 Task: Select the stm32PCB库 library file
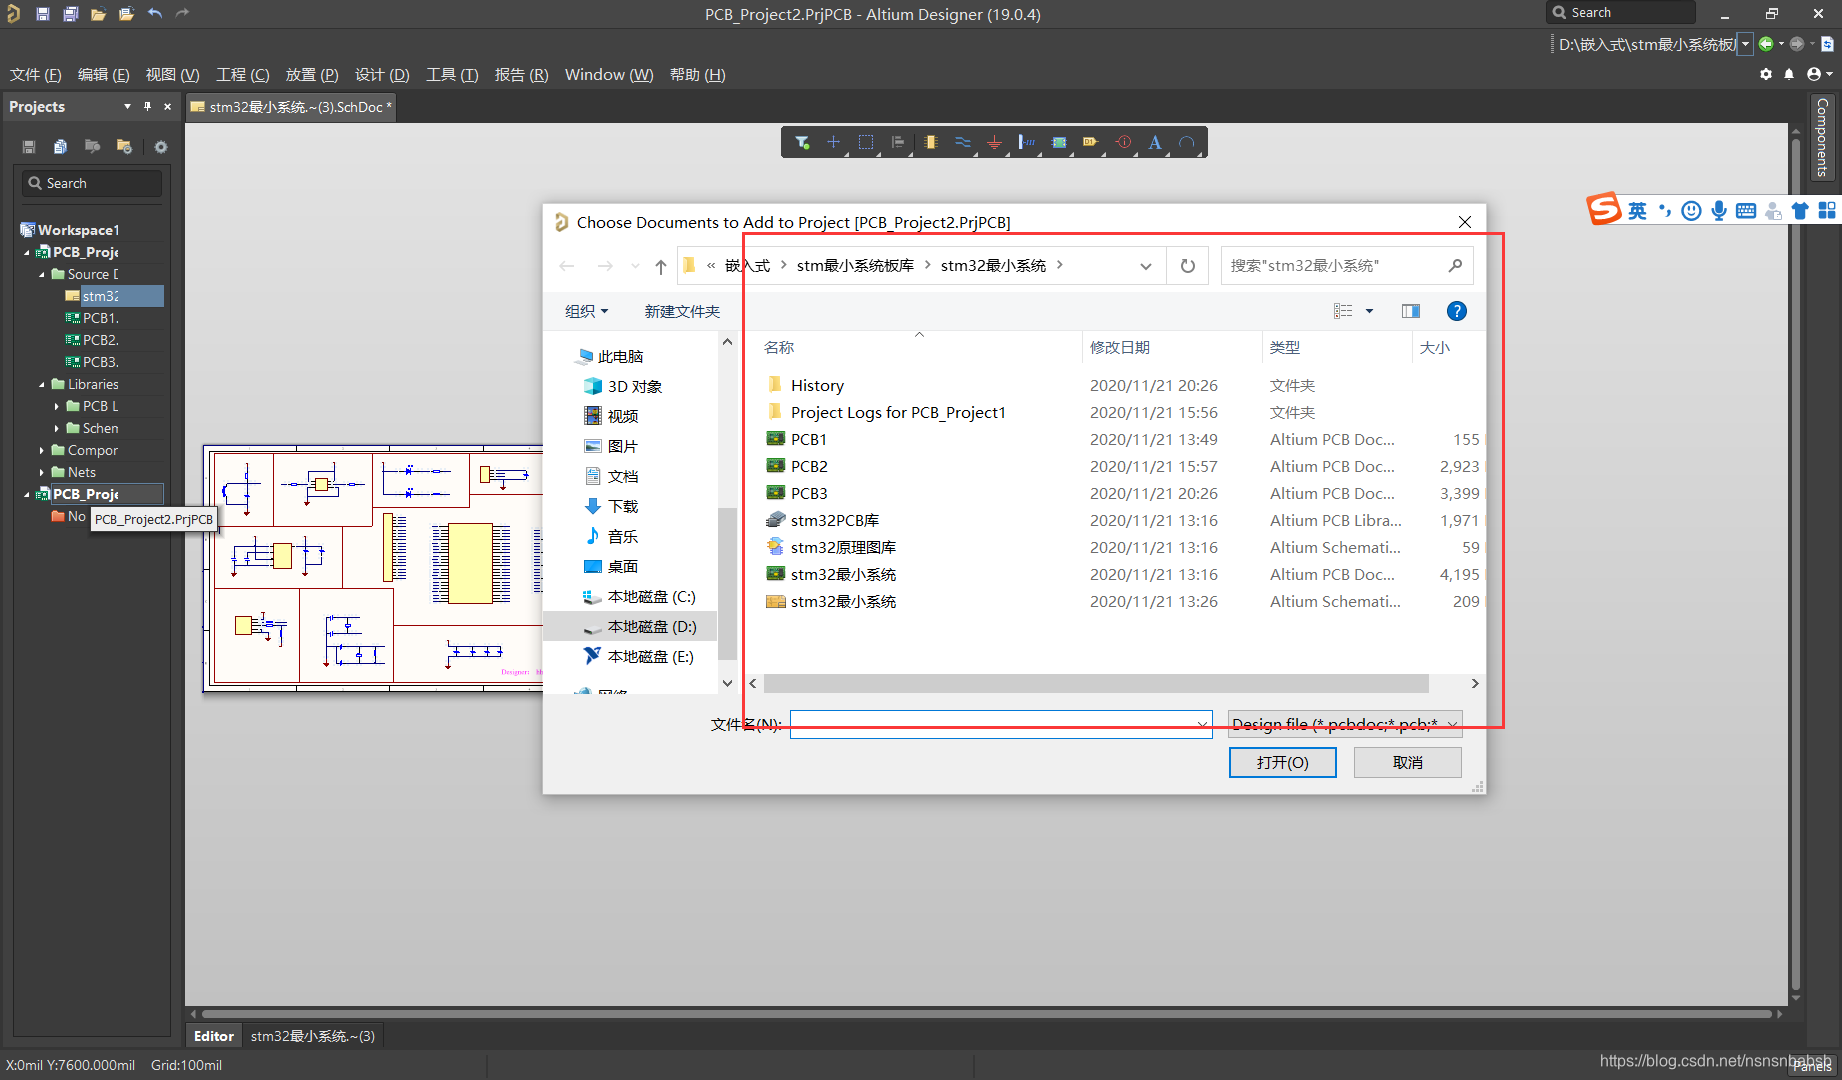click(835, 520)
